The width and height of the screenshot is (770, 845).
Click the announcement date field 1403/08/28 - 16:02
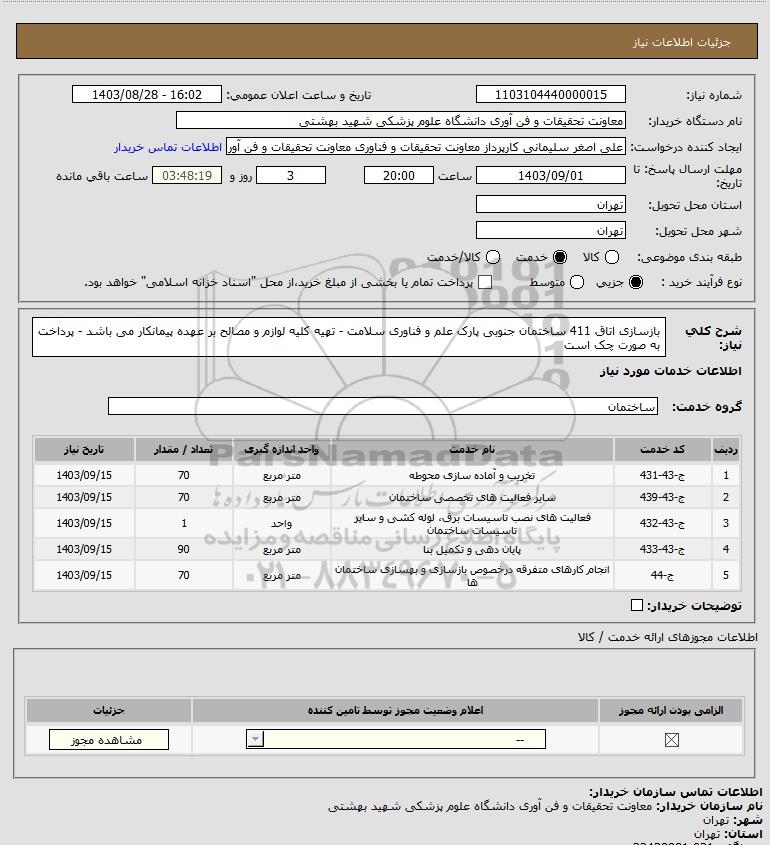coord(147,94)
